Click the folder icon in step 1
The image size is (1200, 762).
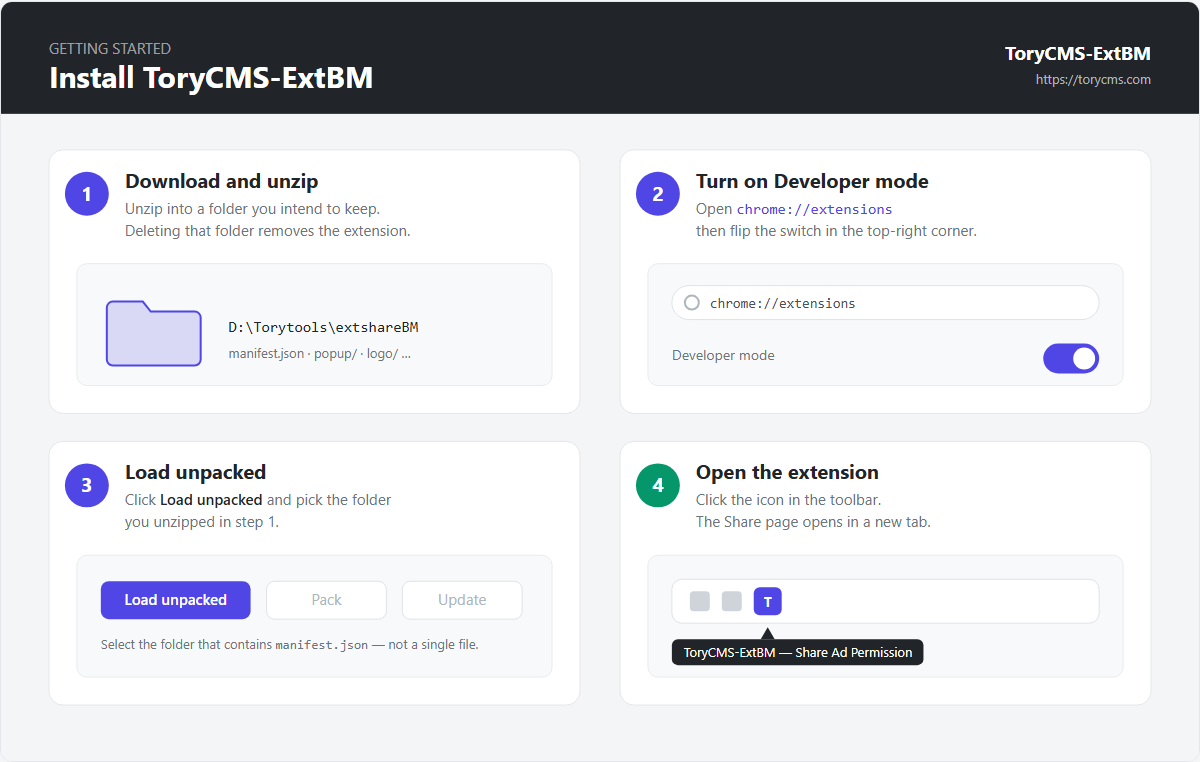(154, 333)
